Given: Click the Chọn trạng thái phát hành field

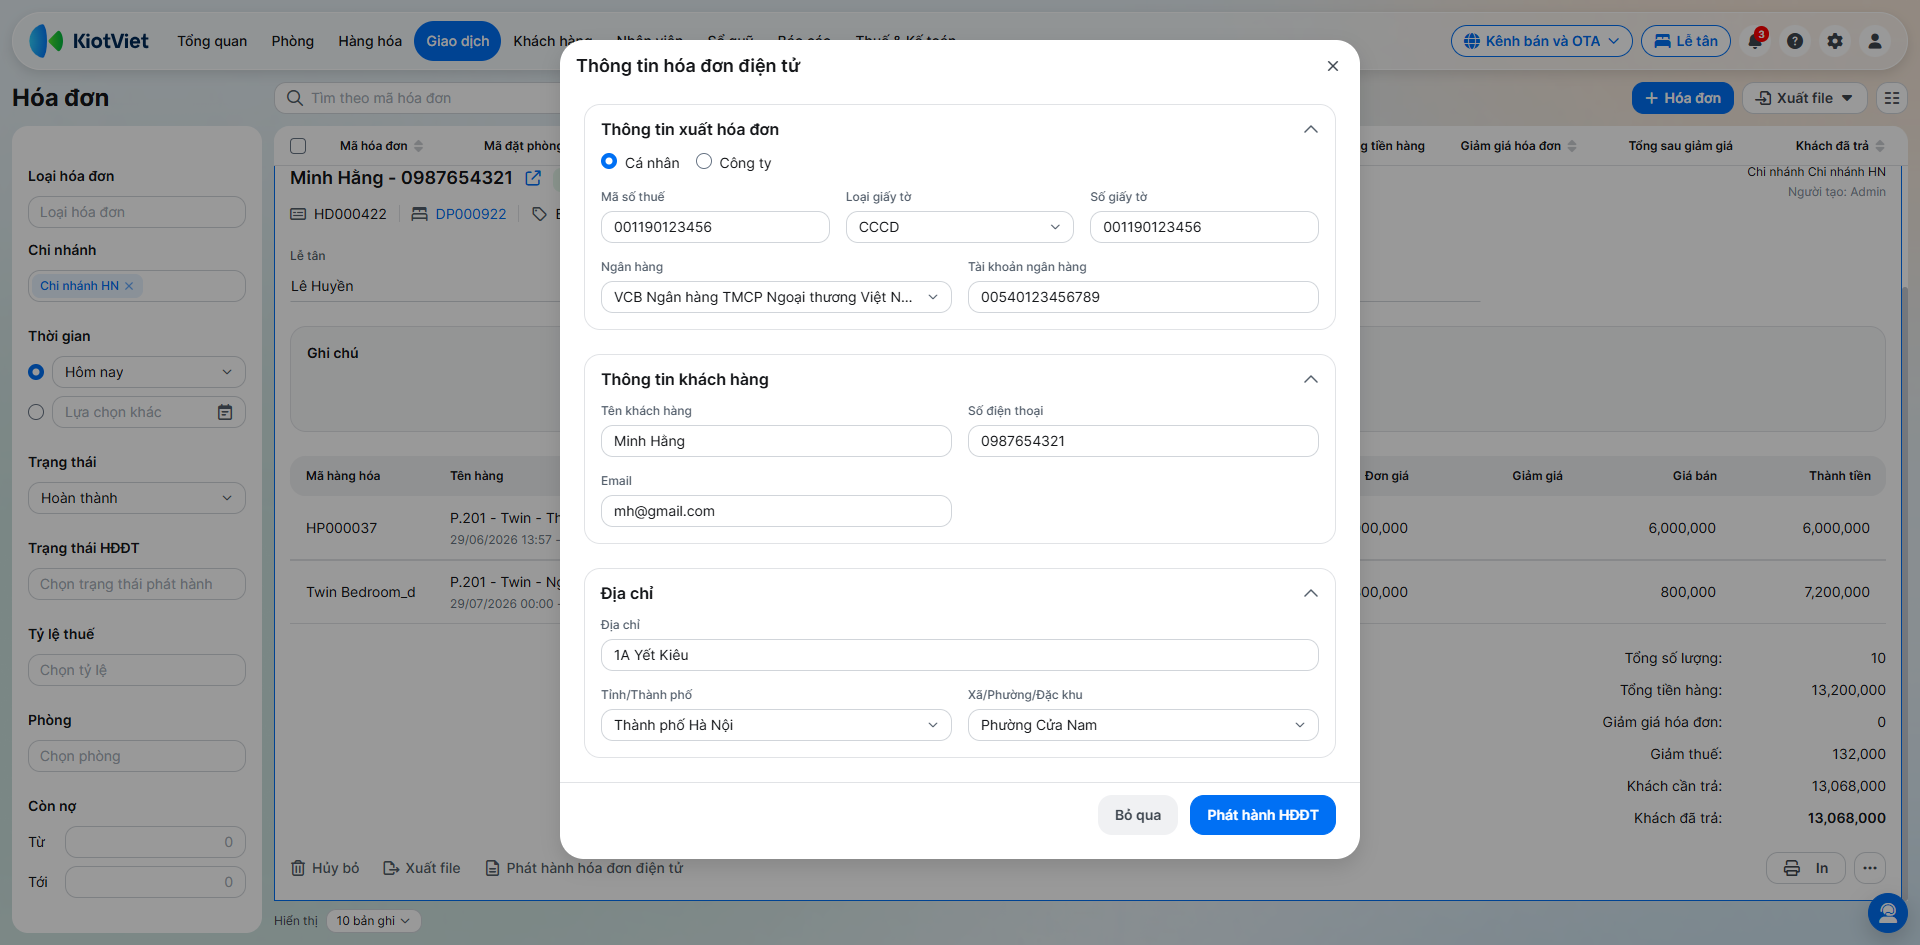Looking at the screenshot, I should tap(137, 584).
